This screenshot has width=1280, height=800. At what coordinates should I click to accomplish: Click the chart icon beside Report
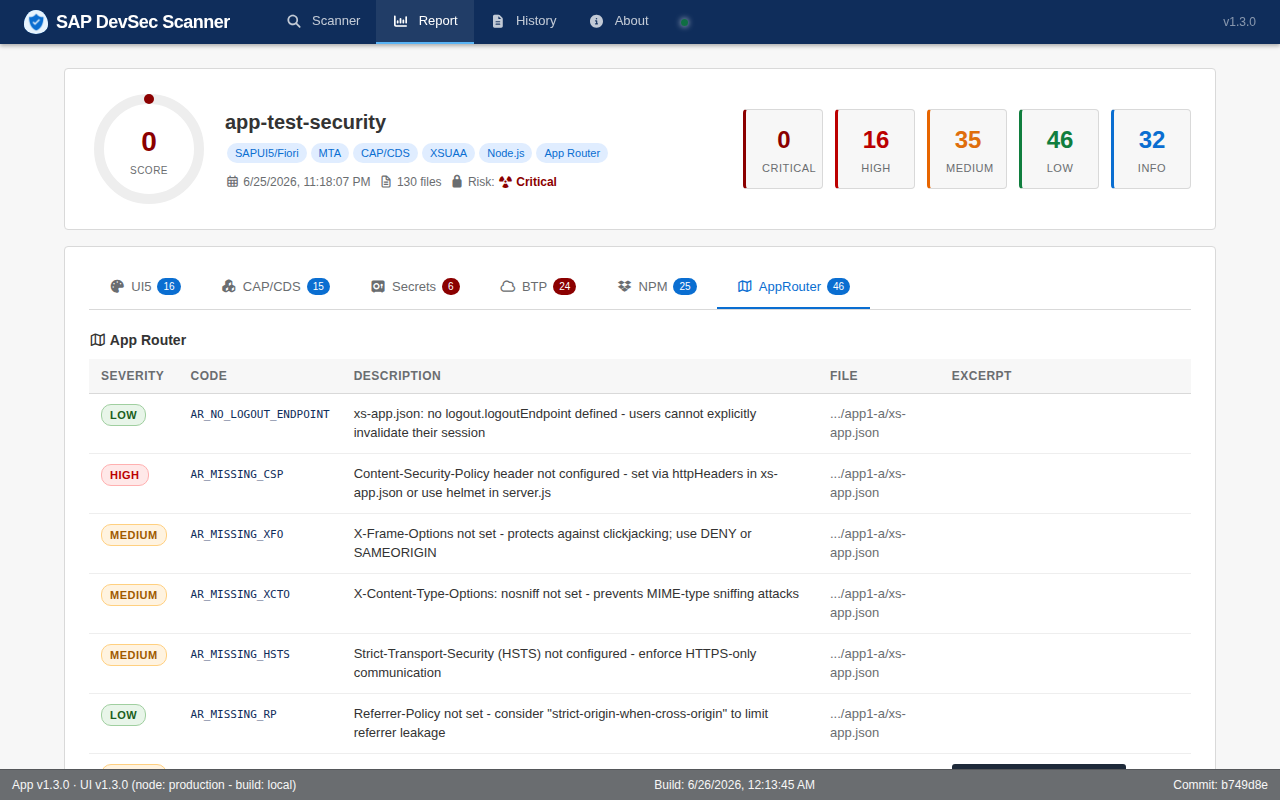[401, 21]
